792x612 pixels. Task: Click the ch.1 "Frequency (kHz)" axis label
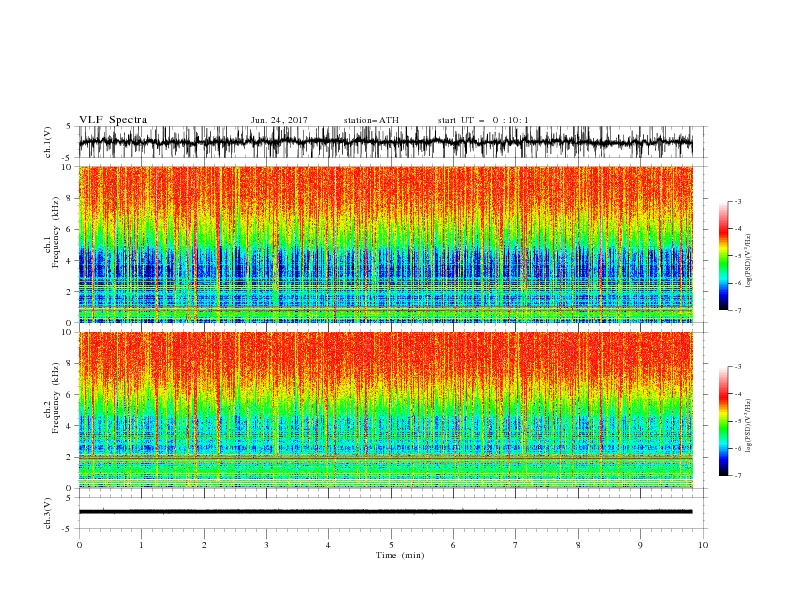[x=57, y=232]
